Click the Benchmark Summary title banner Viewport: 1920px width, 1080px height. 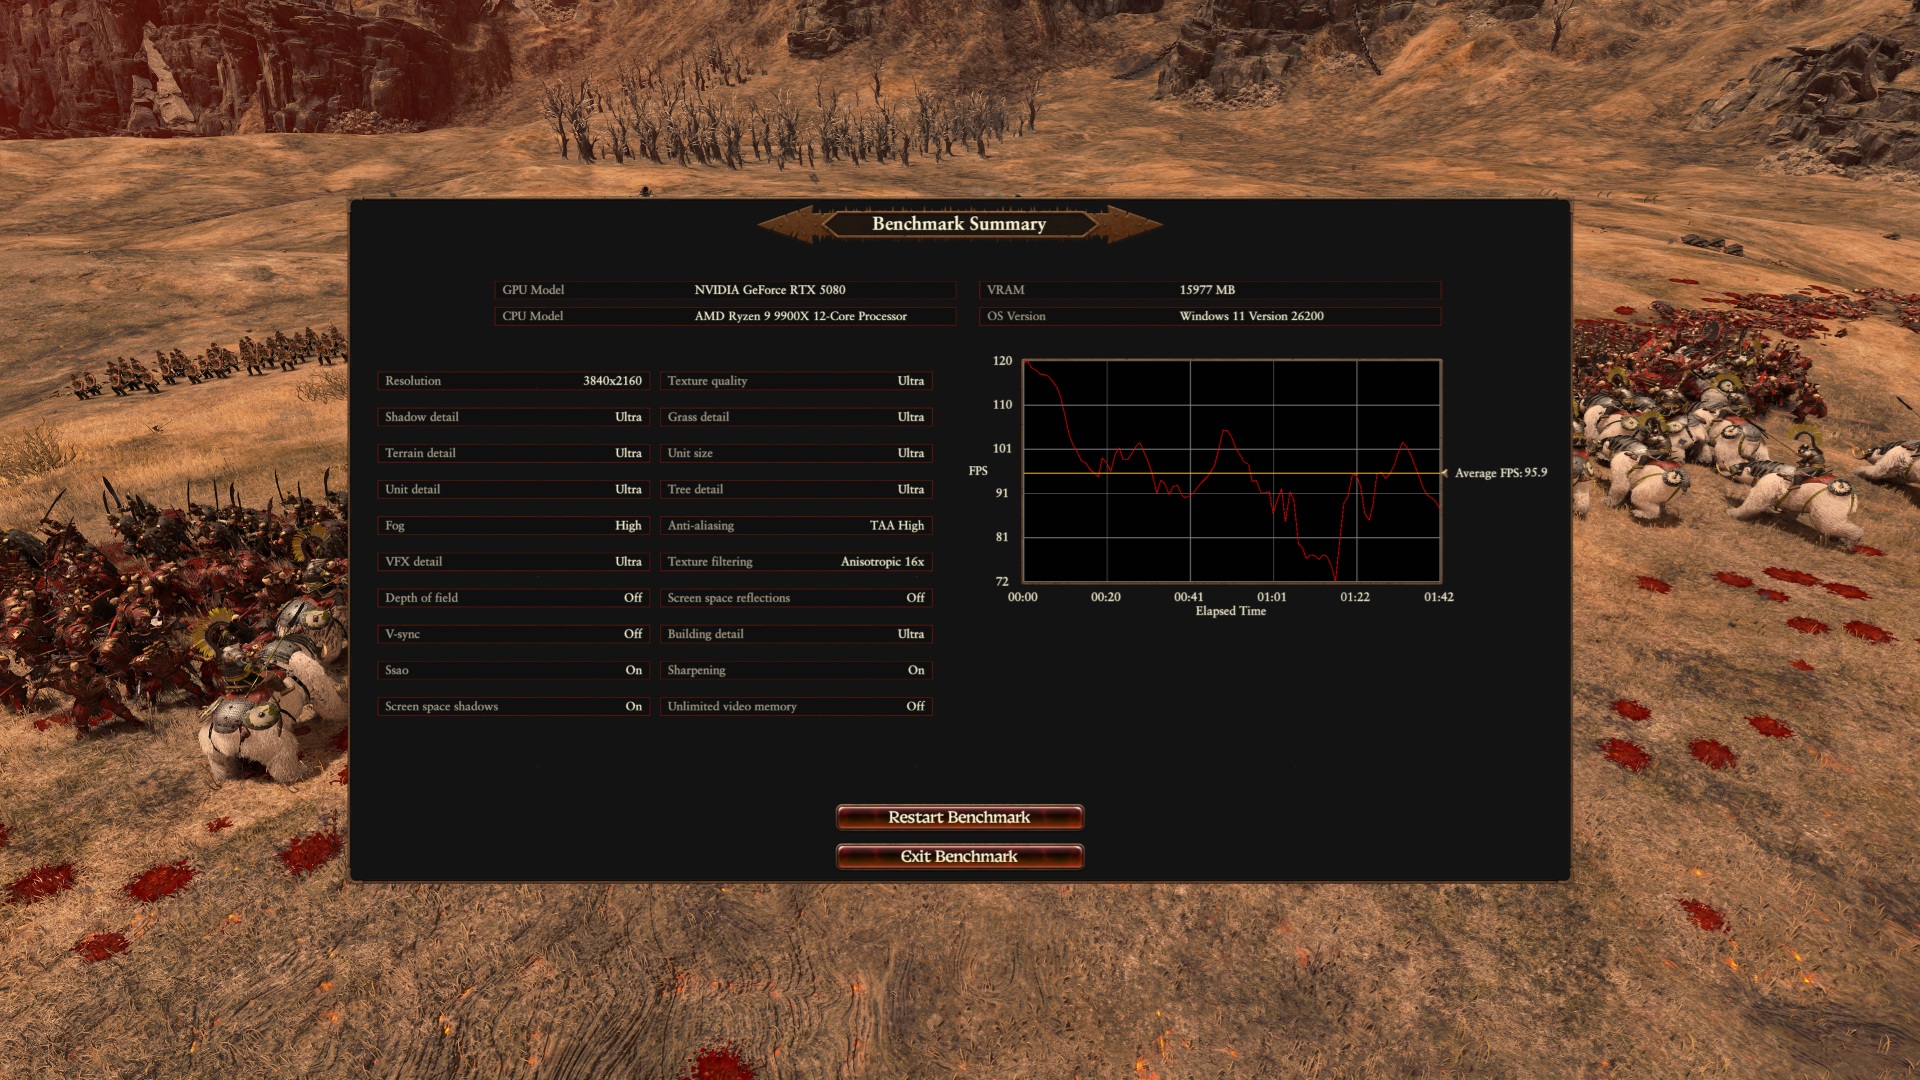pos(959,224)
